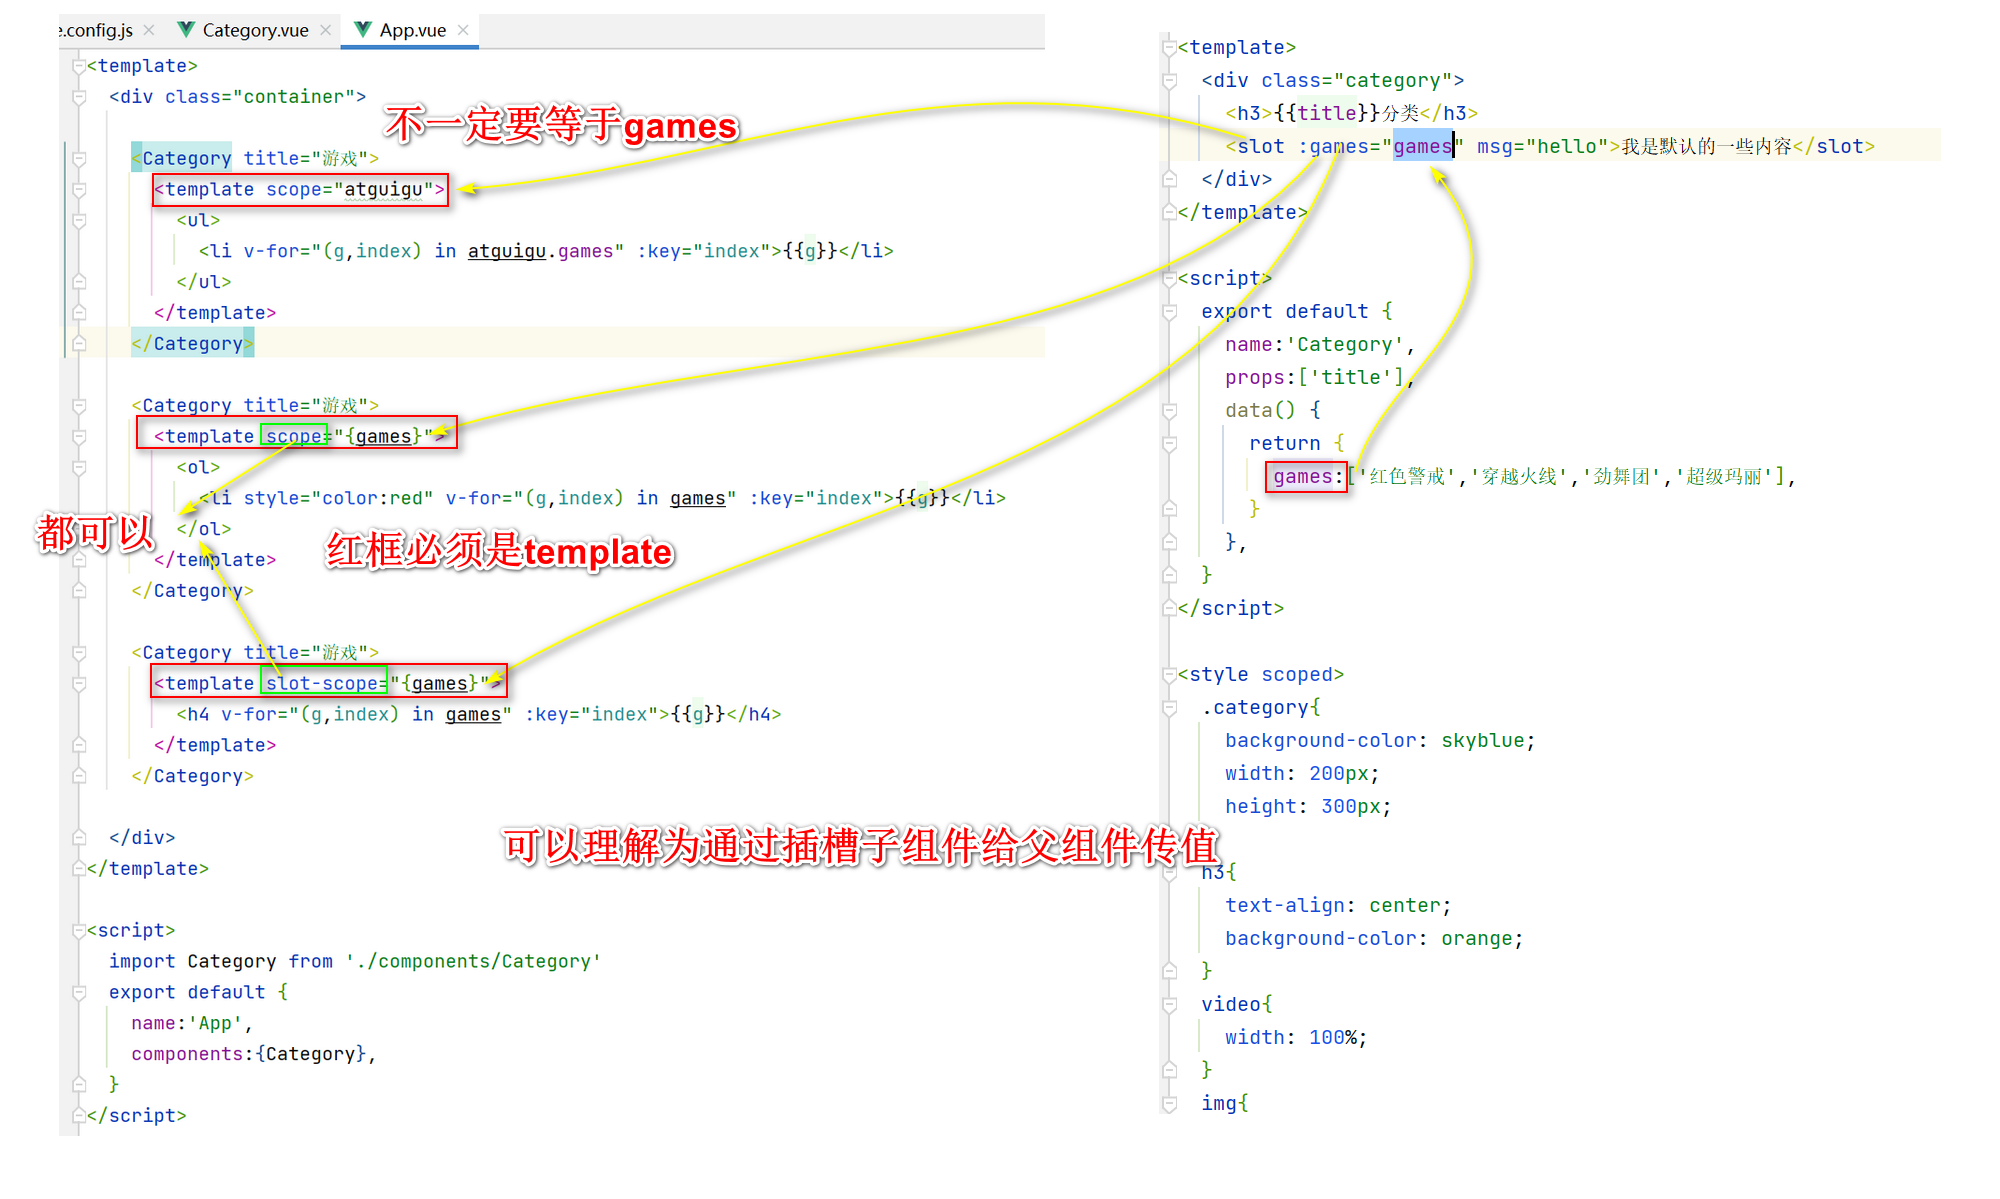The height and width of the screenshot is (1199, 2000).
Task: Collapse the return object block
Action: coord(1169,443)
